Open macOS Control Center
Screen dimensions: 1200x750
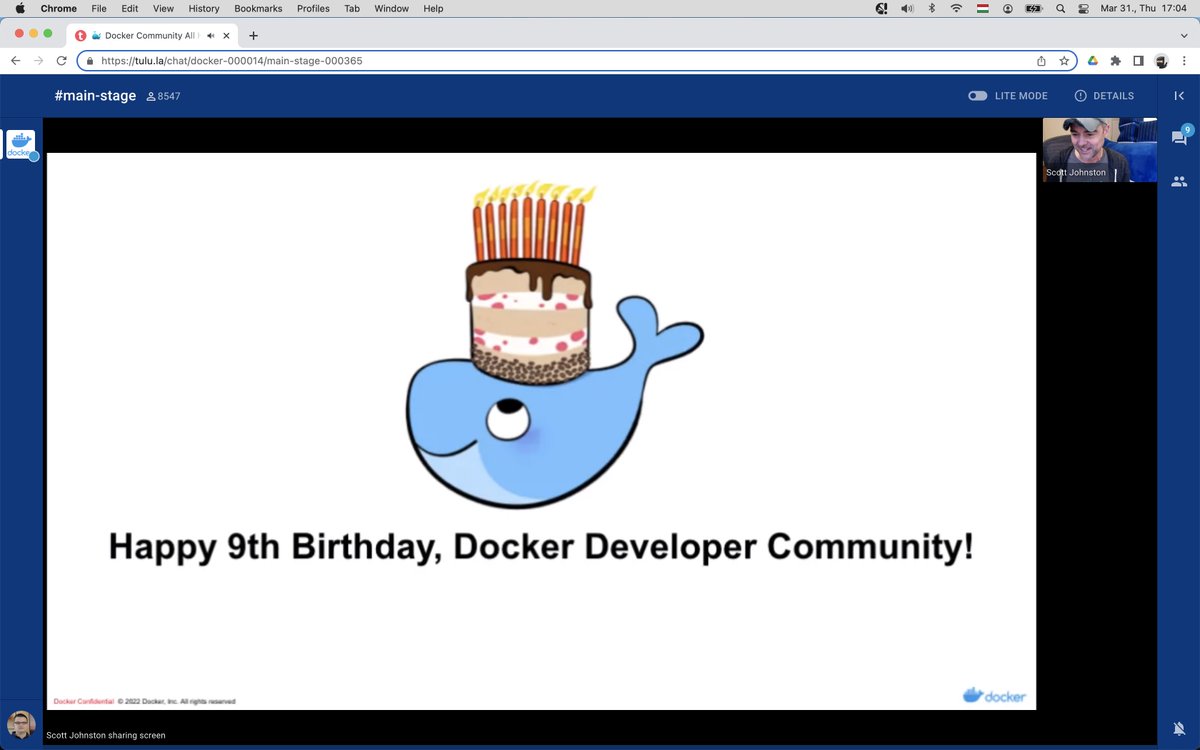1083,8
